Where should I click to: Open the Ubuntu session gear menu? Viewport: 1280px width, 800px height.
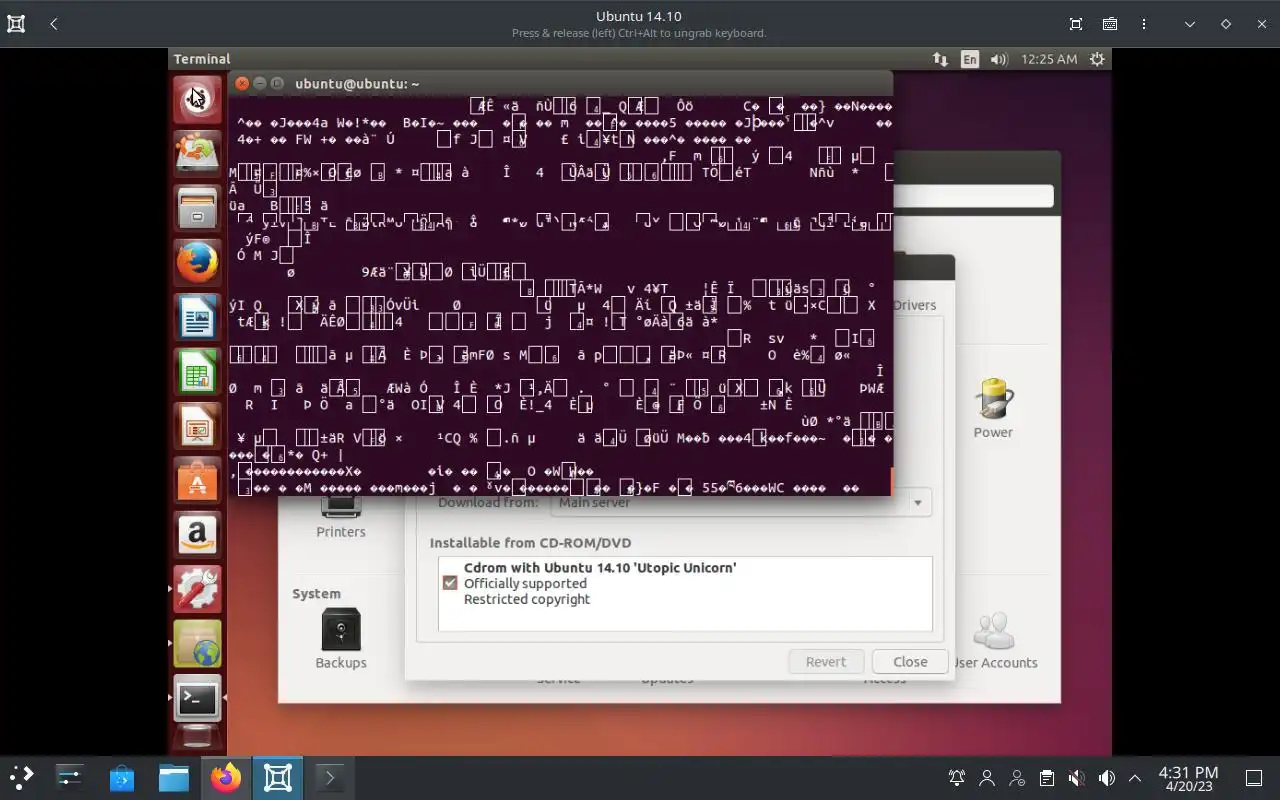[1097, 59]
